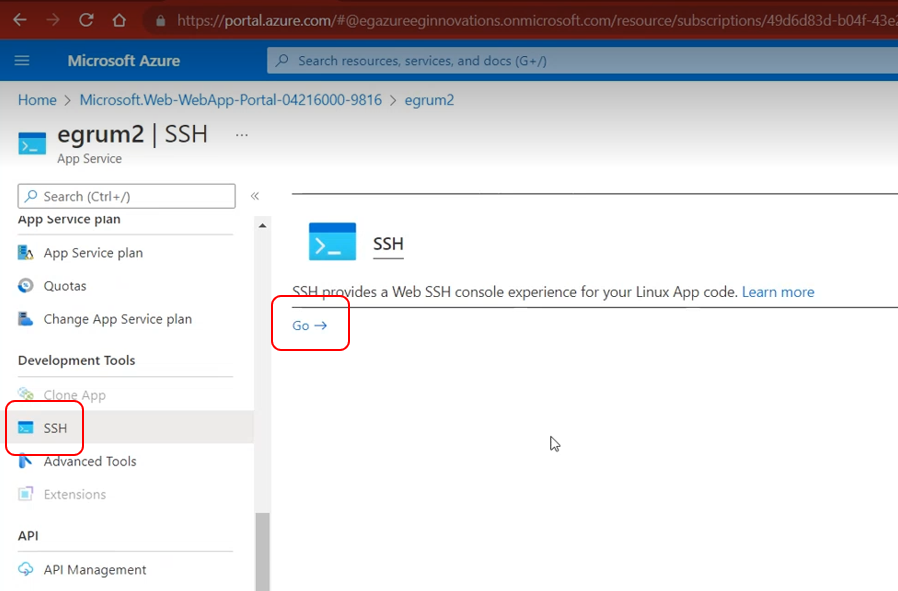The width and height of the screenshot is (898, 591).
Task: Click the Clone App icon
Action: (26, 395)
